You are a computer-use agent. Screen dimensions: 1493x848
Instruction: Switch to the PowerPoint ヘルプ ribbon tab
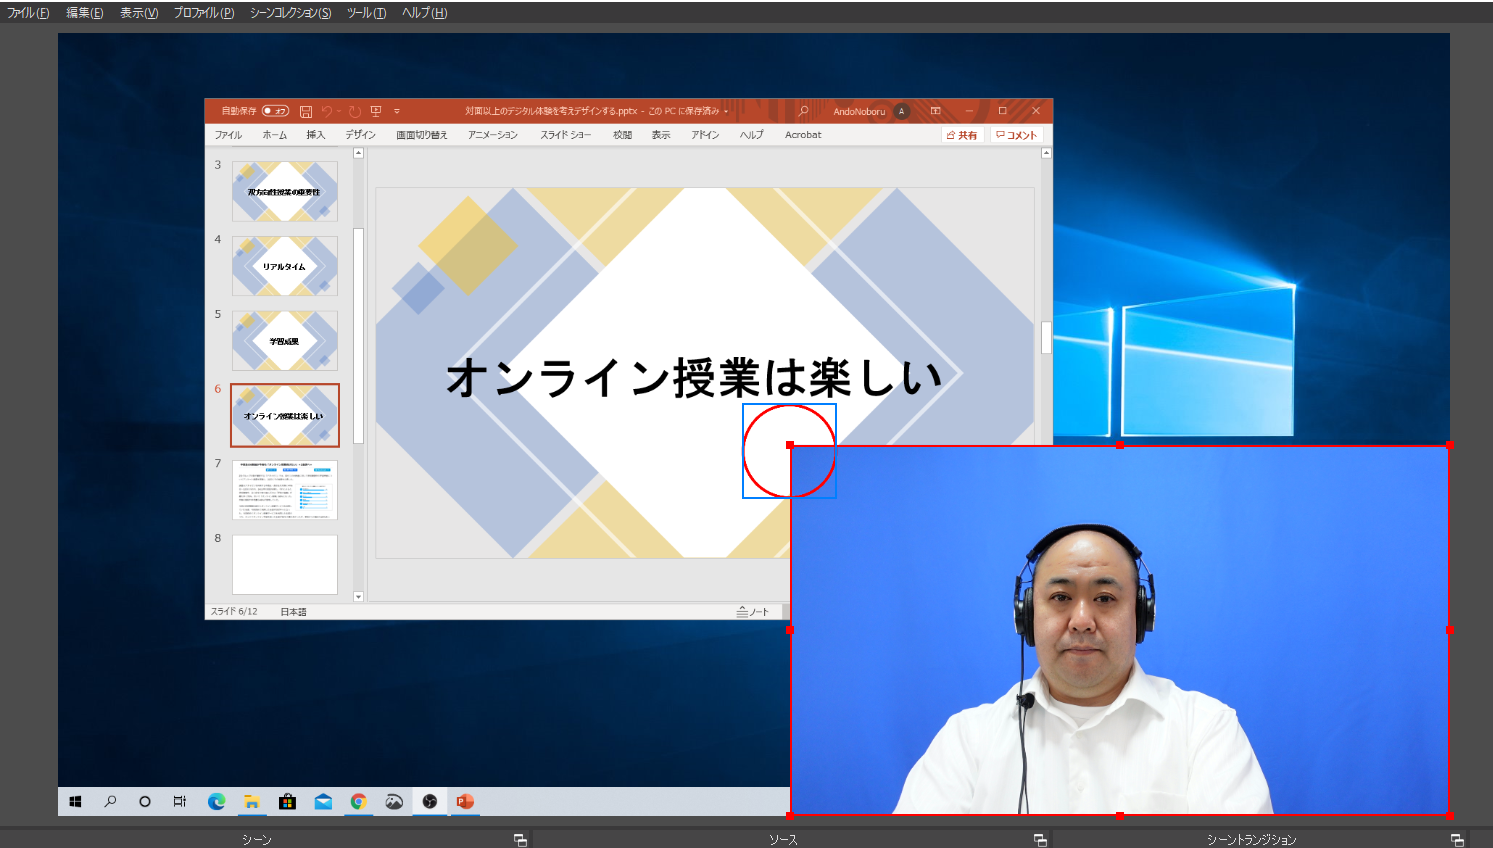pyautogui.click(x=752, y=135)
